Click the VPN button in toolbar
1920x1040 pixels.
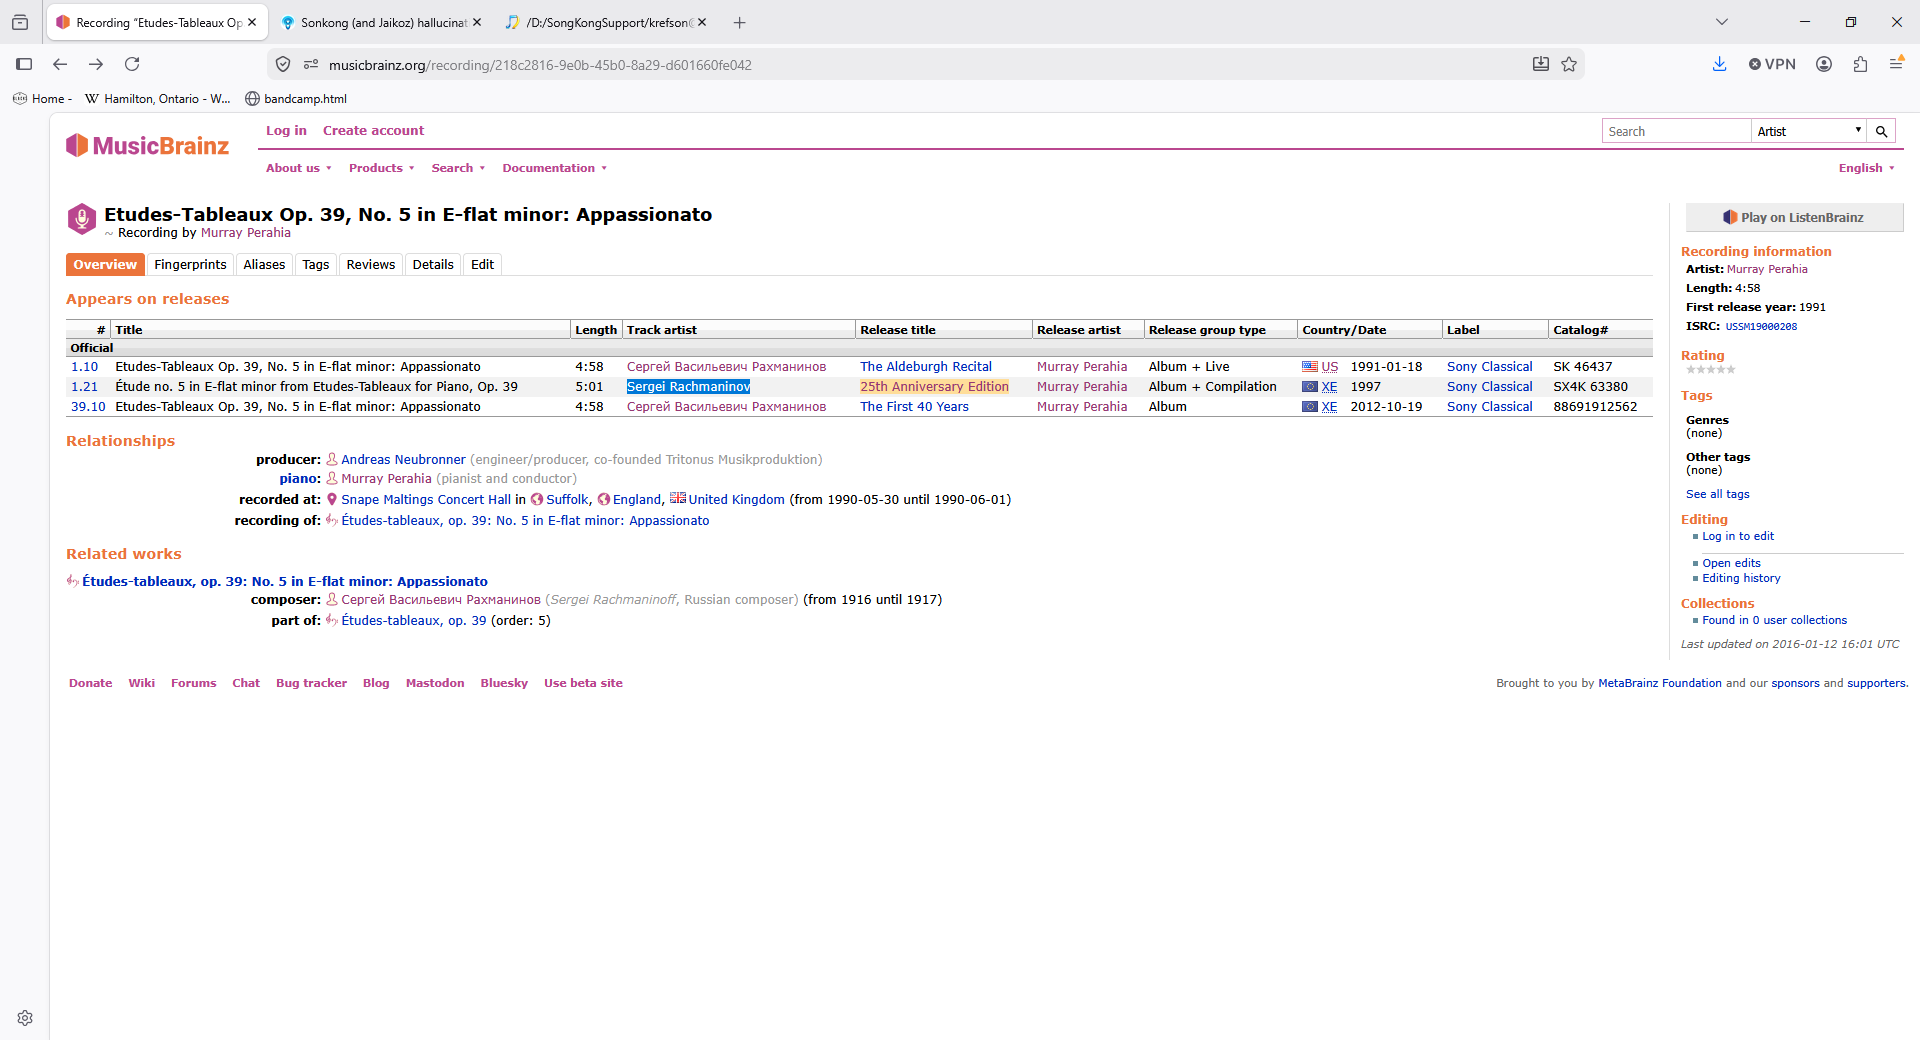click(x=1772, y=64)
